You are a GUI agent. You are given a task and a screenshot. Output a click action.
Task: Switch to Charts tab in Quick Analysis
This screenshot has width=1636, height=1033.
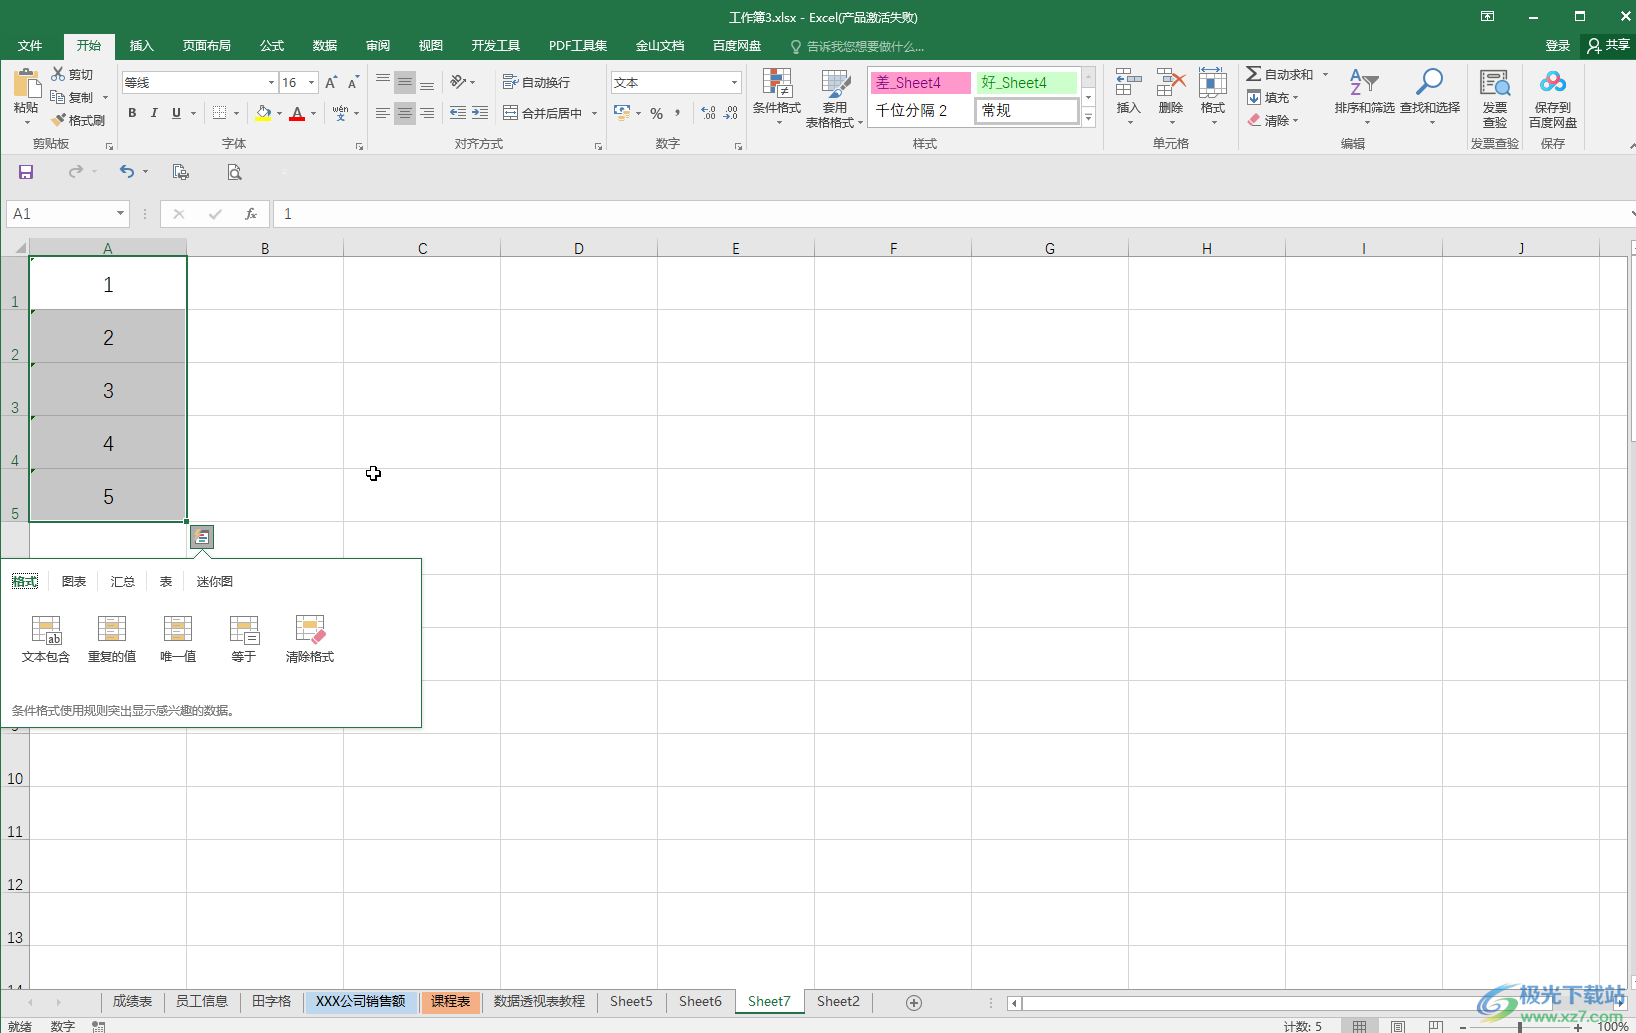coord(74,581)
